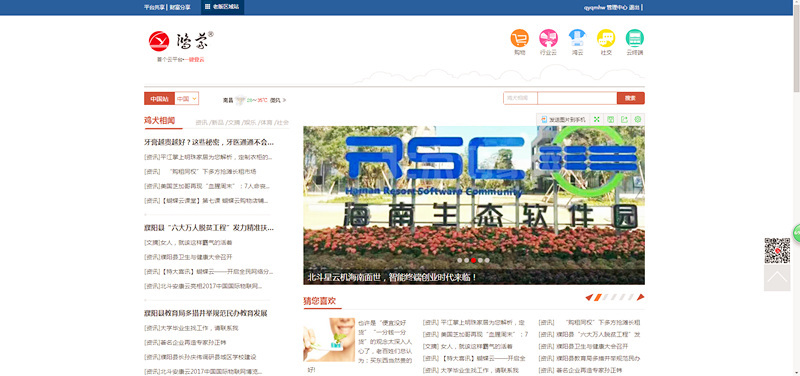The image size is (800, 376).
Task: Select the 社会 news category tab
Action: click(283, 122)
